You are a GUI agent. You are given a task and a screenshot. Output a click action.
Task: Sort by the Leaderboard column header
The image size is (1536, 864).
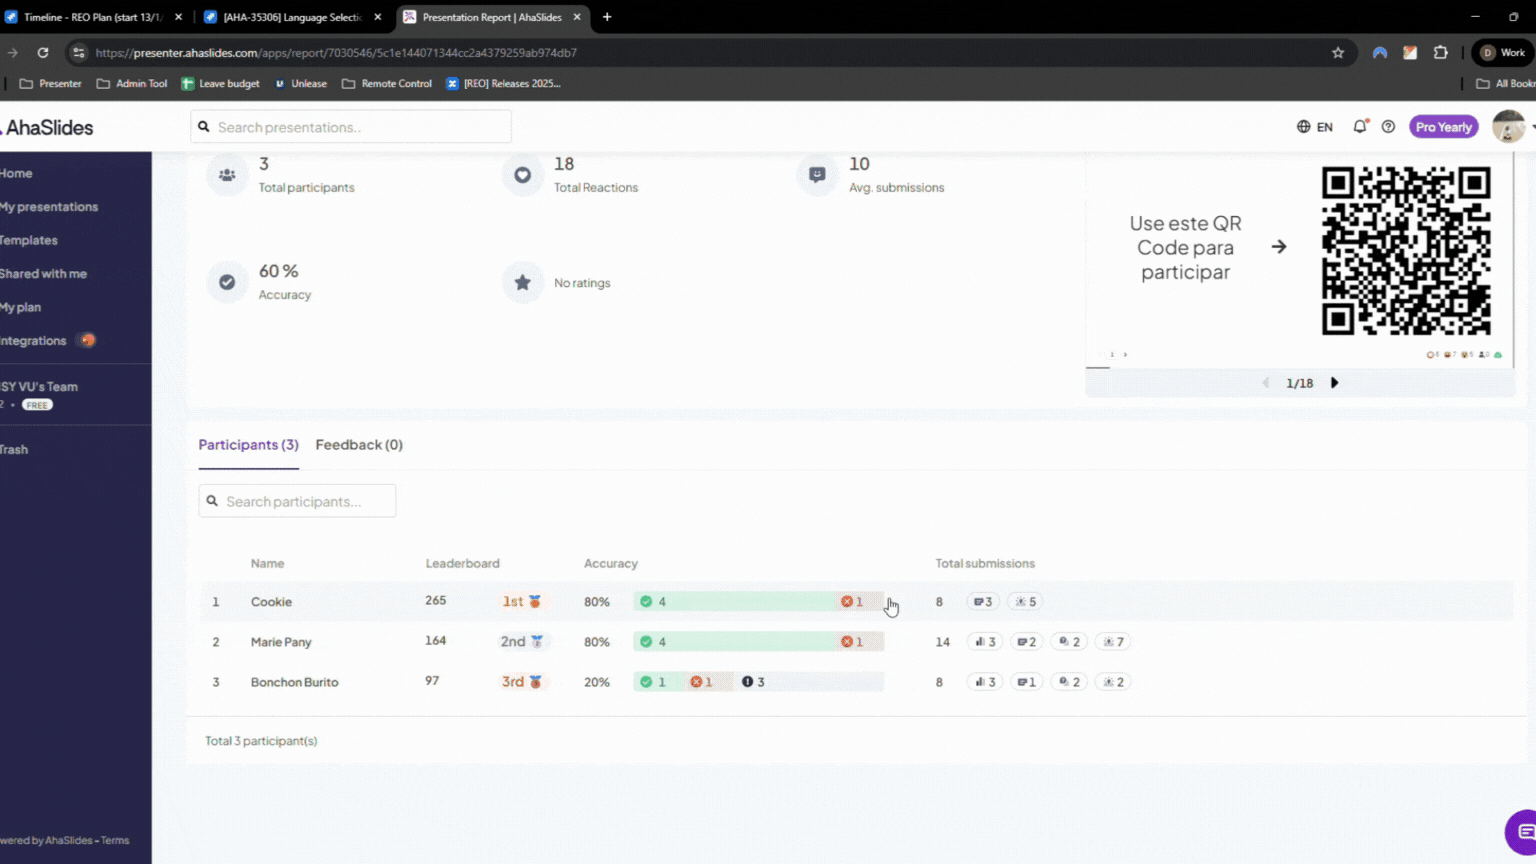point(462,564)
